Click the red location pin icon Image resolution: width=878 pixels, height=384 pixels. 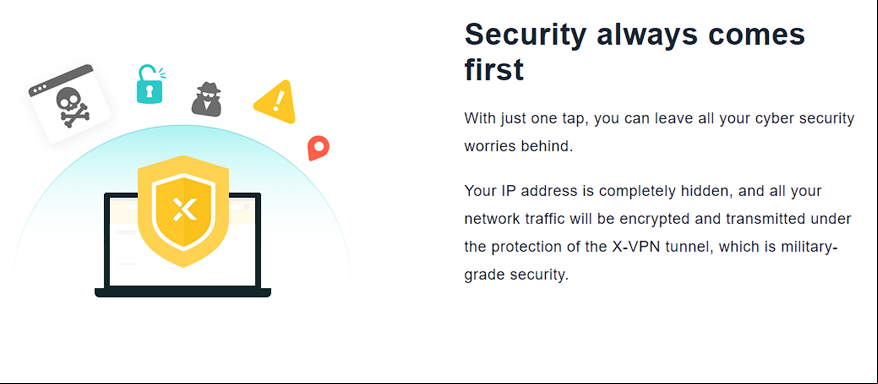pos(318,148)
